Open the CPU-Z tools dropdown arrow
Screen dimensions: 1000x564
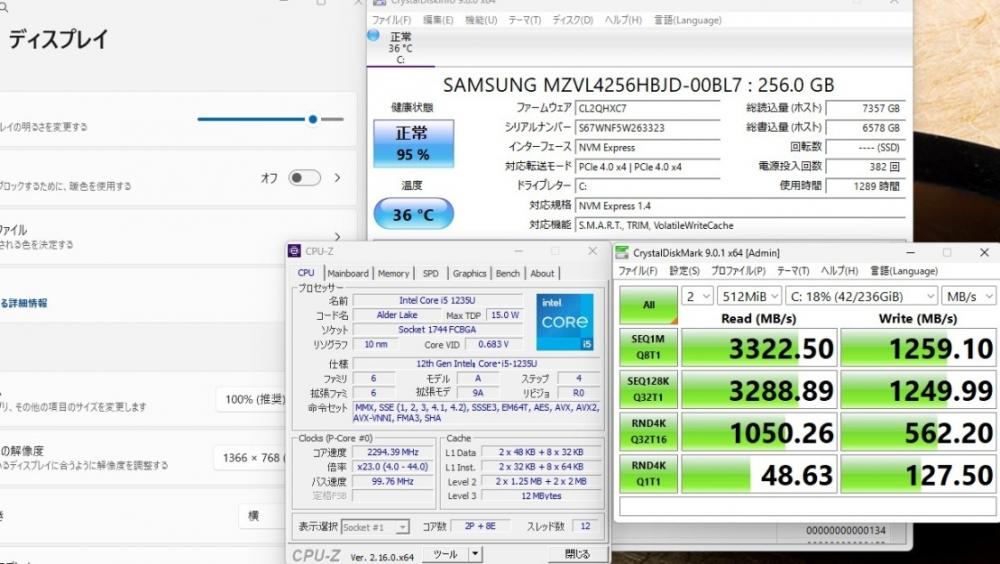[475, 554]
